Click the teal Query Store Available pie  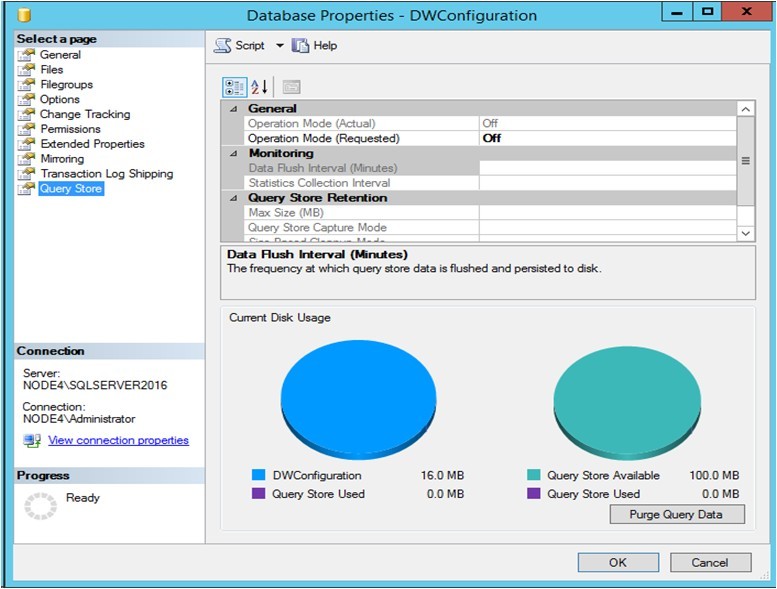click(627, 403)
